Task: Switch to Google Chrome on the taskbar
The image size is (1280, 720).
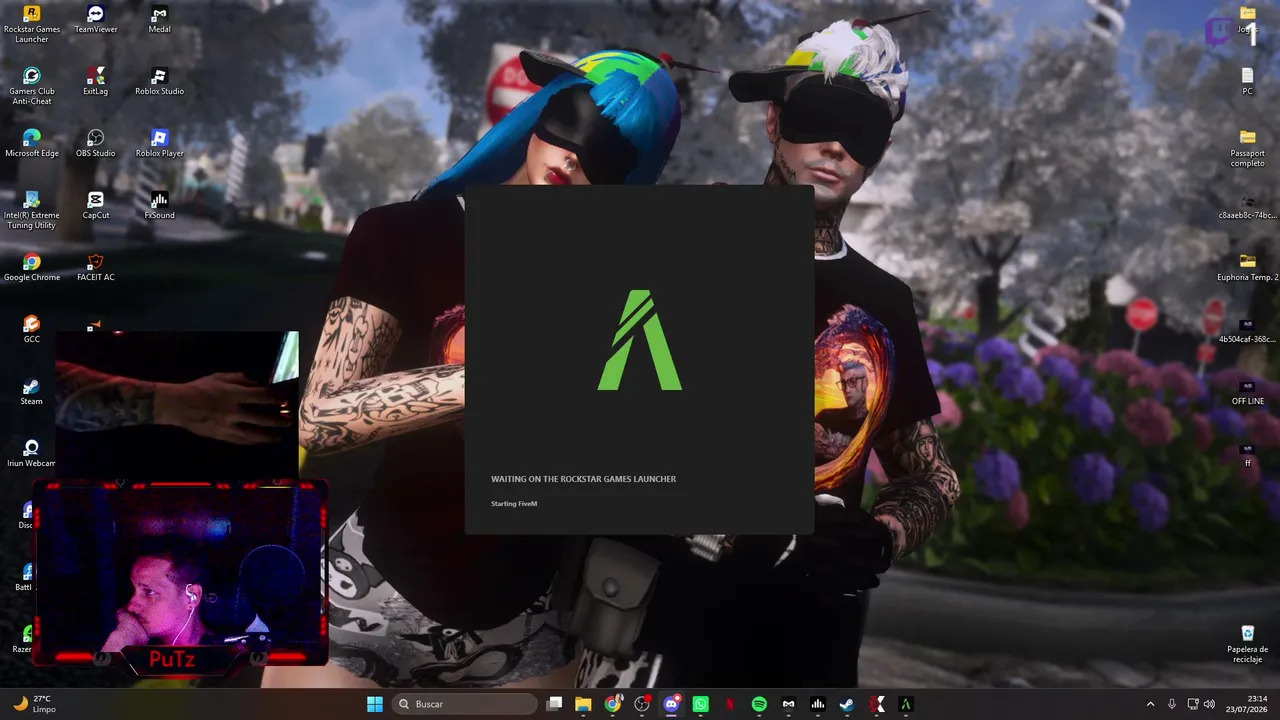Action: pyautogui.click(x=613, y=704)
